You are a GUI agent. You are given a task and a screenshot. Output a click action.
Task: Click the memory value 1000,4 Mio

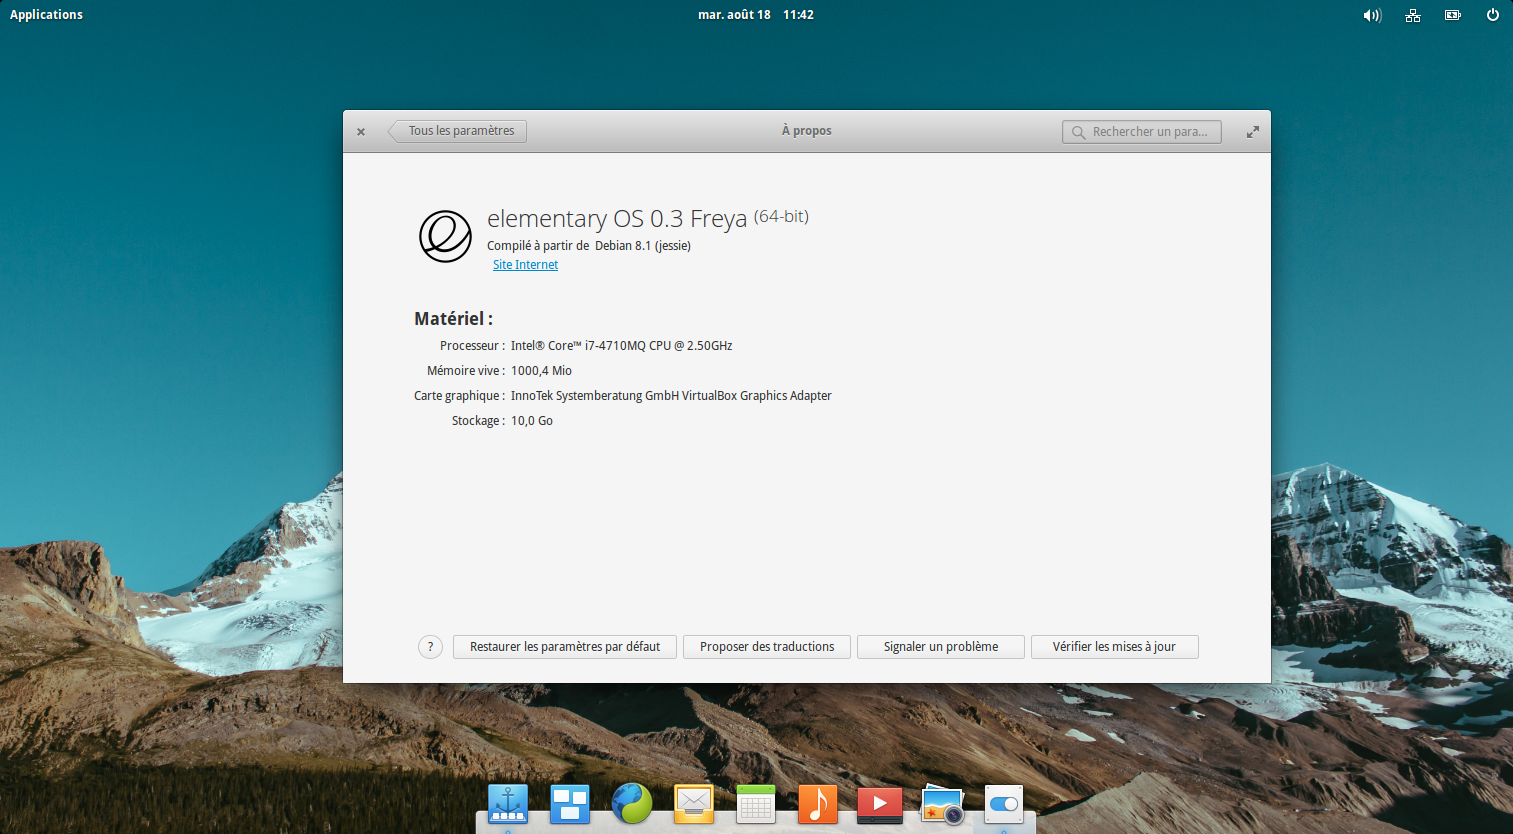click(541, 371)
